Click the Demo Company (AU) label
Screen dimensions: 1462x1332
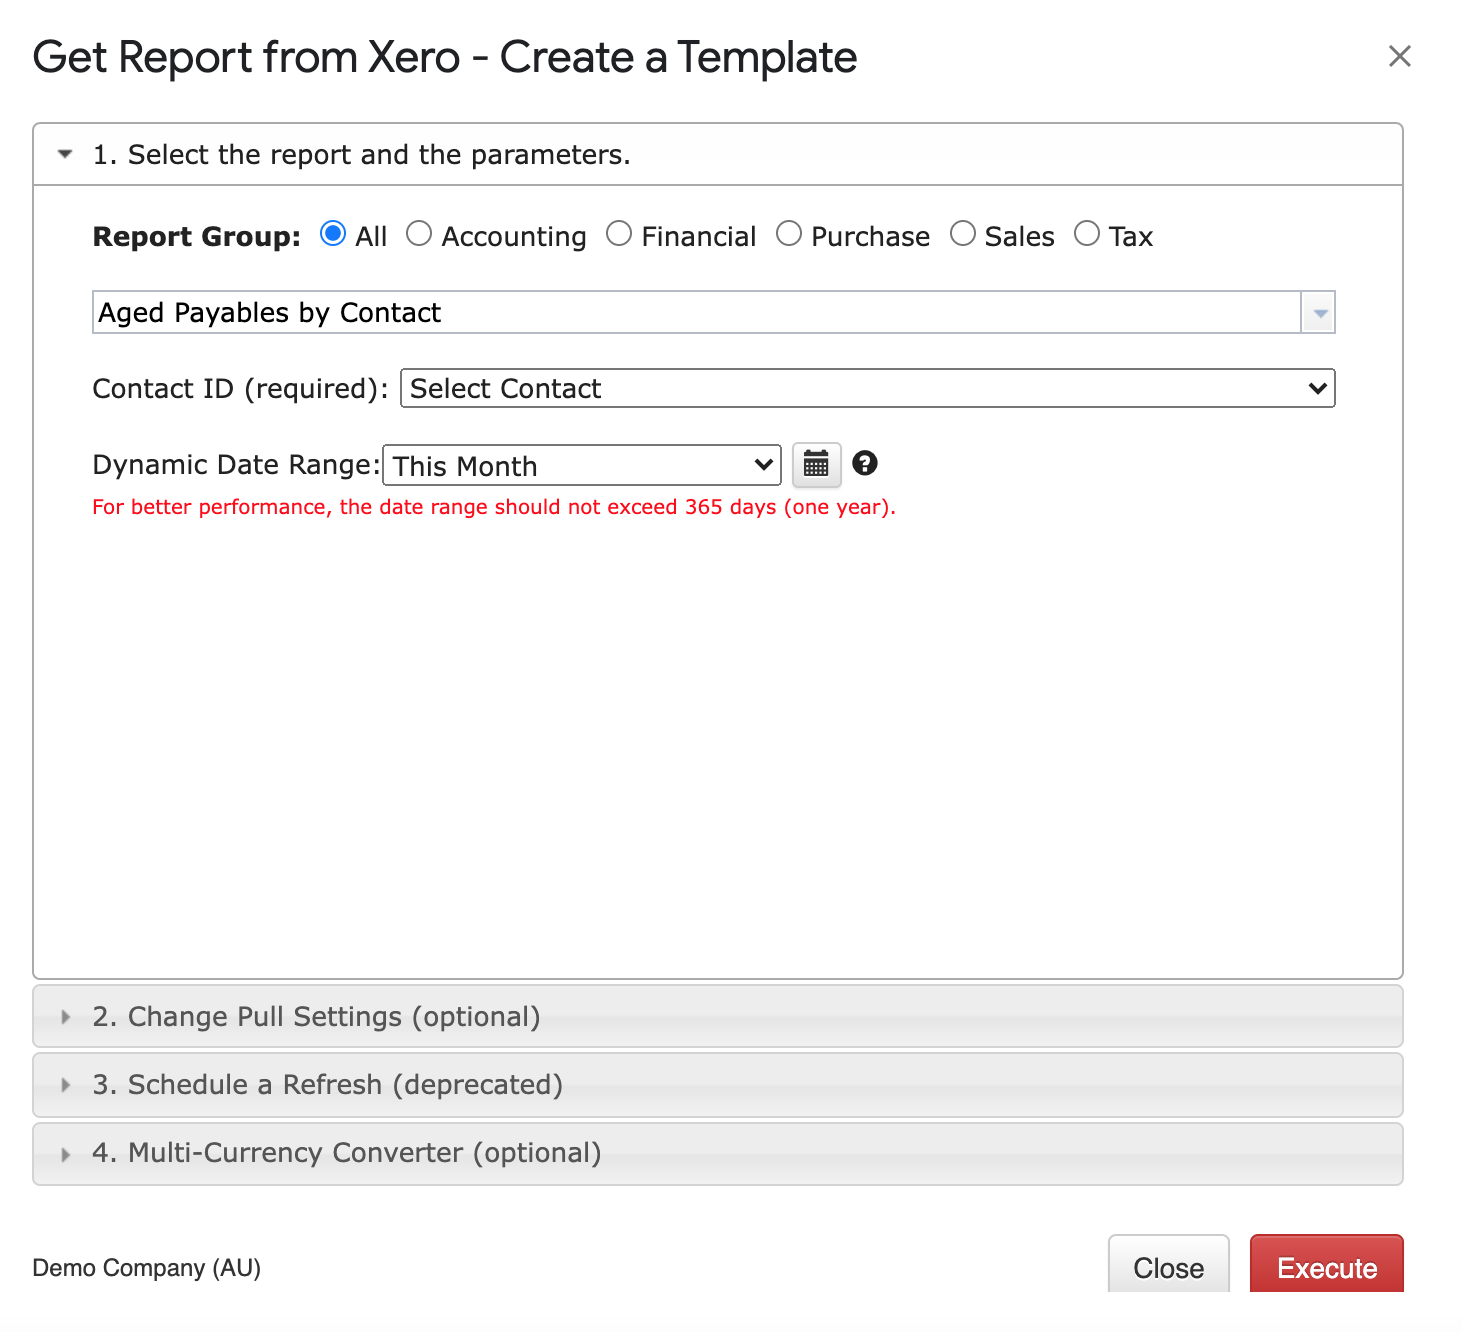pos(147,1268)
